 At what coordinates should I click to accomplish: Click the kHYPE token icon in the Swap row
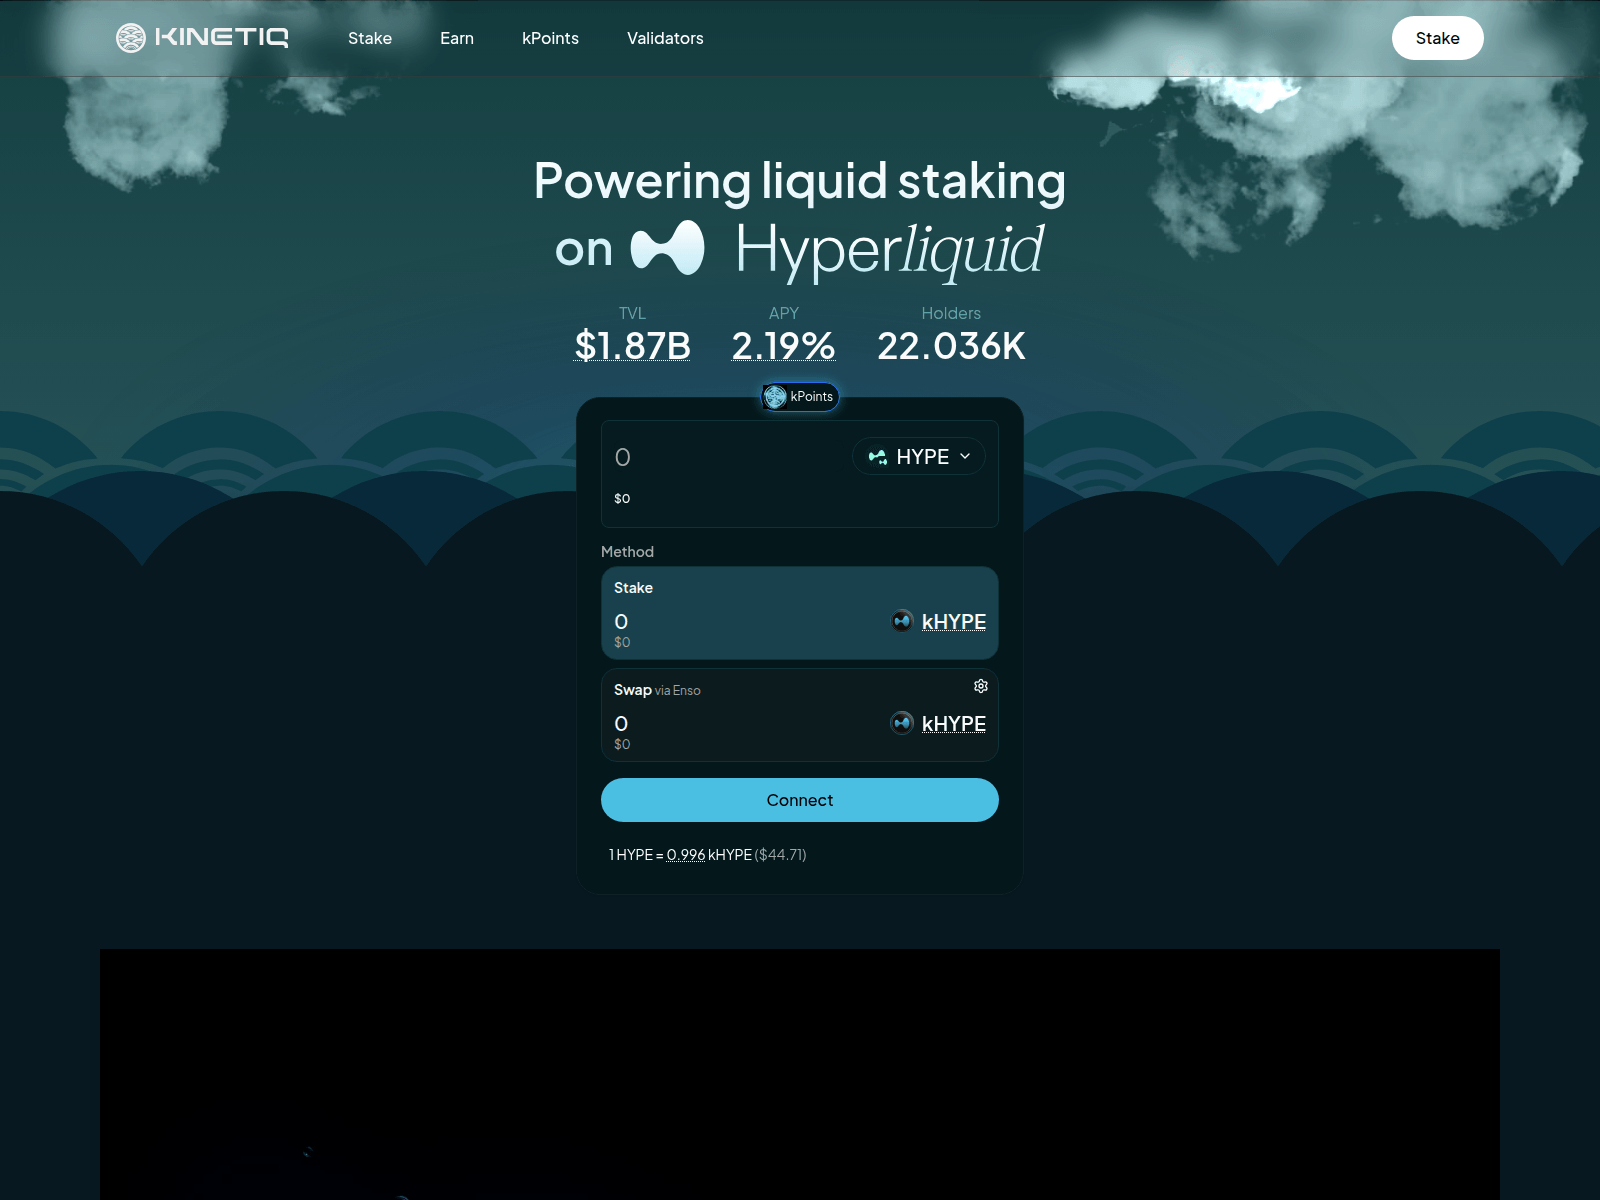902,723
